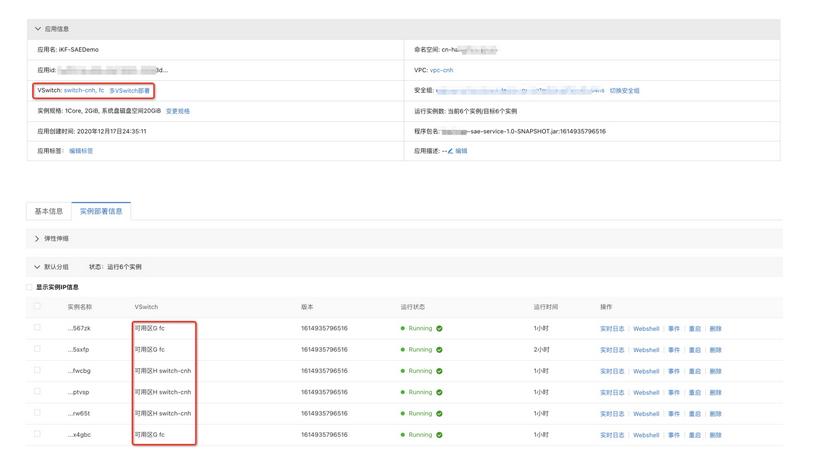Click the green check icon for instance fwcbg
Viewport: 814px width, 461px height.
point(439,371)
